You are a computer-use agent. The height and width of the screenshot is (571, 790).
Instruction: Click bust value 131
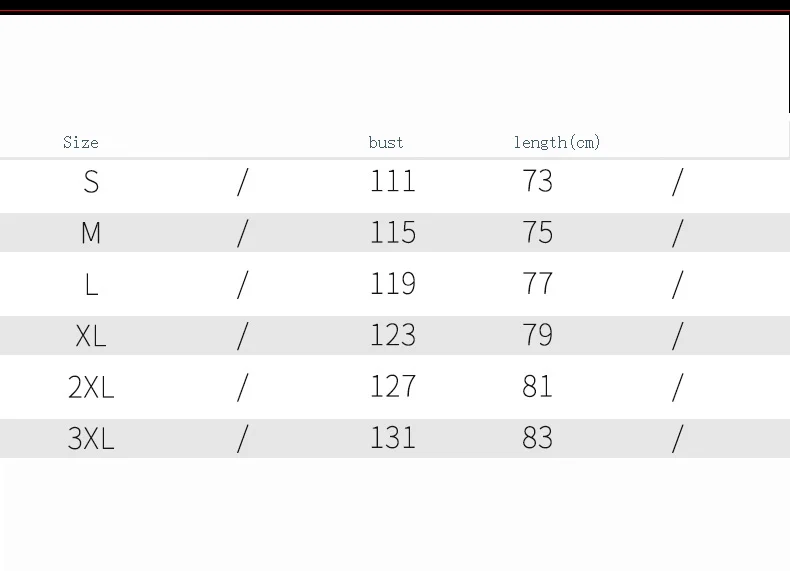[x=393, y=437]
